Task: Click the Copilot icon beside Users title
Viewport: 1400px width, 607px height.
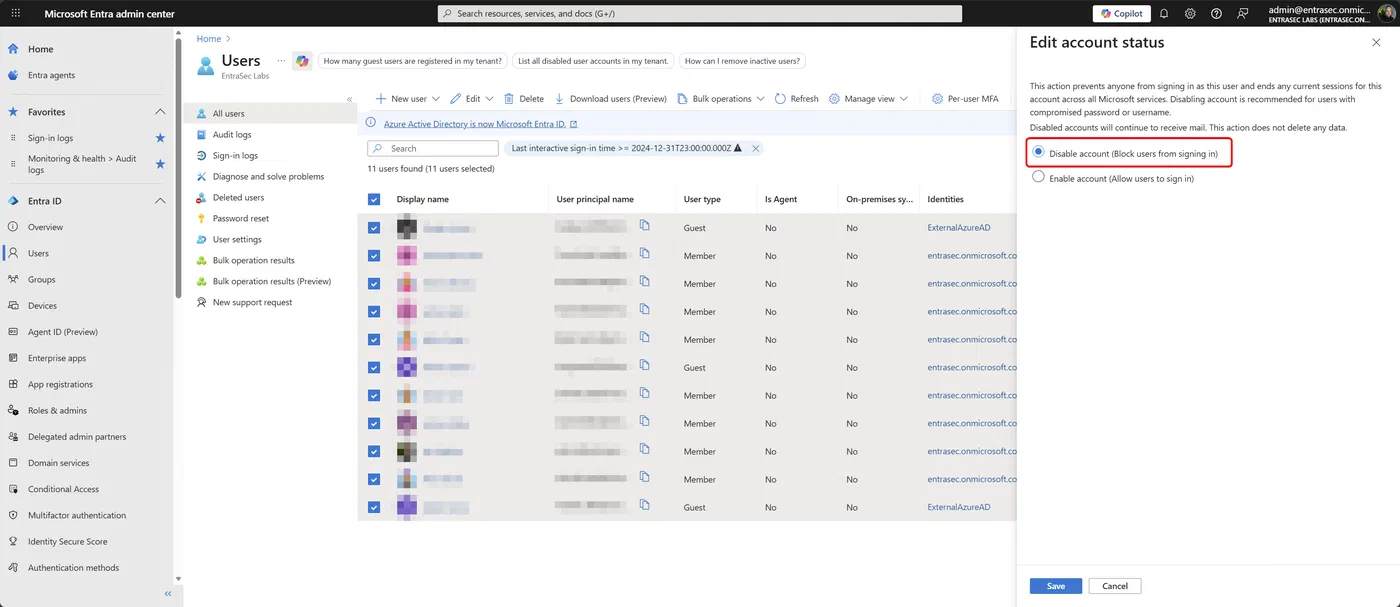Action: pyautogui.click(x=302, y=61)
